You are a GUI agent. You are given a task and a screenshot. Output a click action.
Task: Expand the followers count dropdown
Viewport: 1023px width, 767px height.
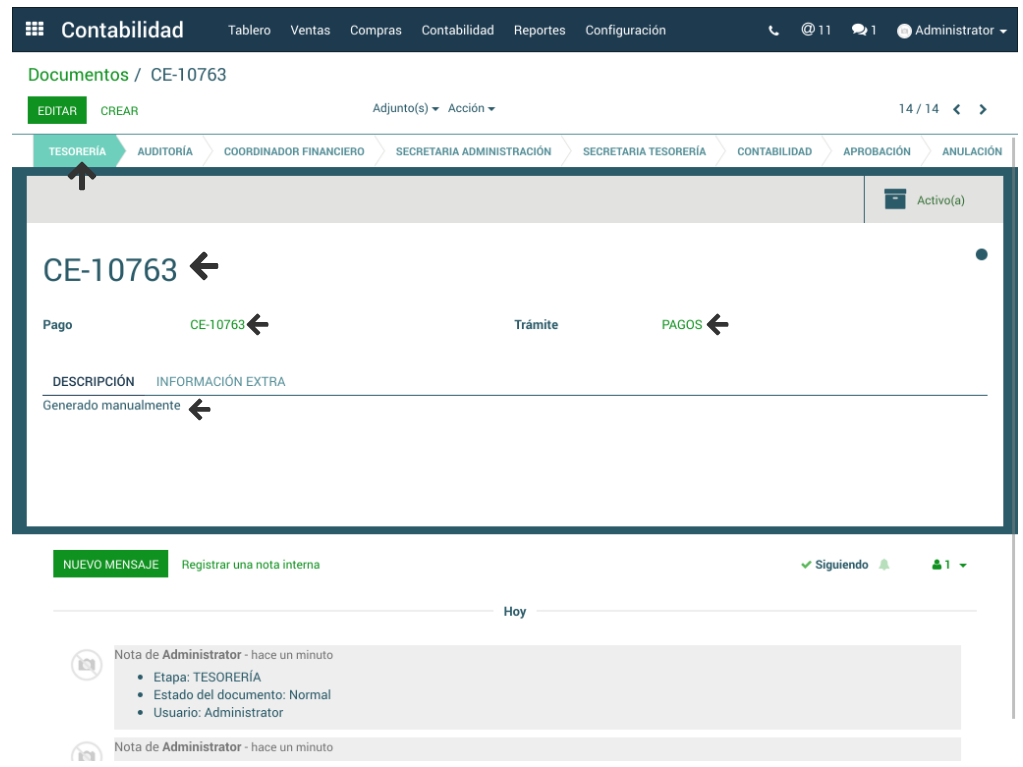949,565
